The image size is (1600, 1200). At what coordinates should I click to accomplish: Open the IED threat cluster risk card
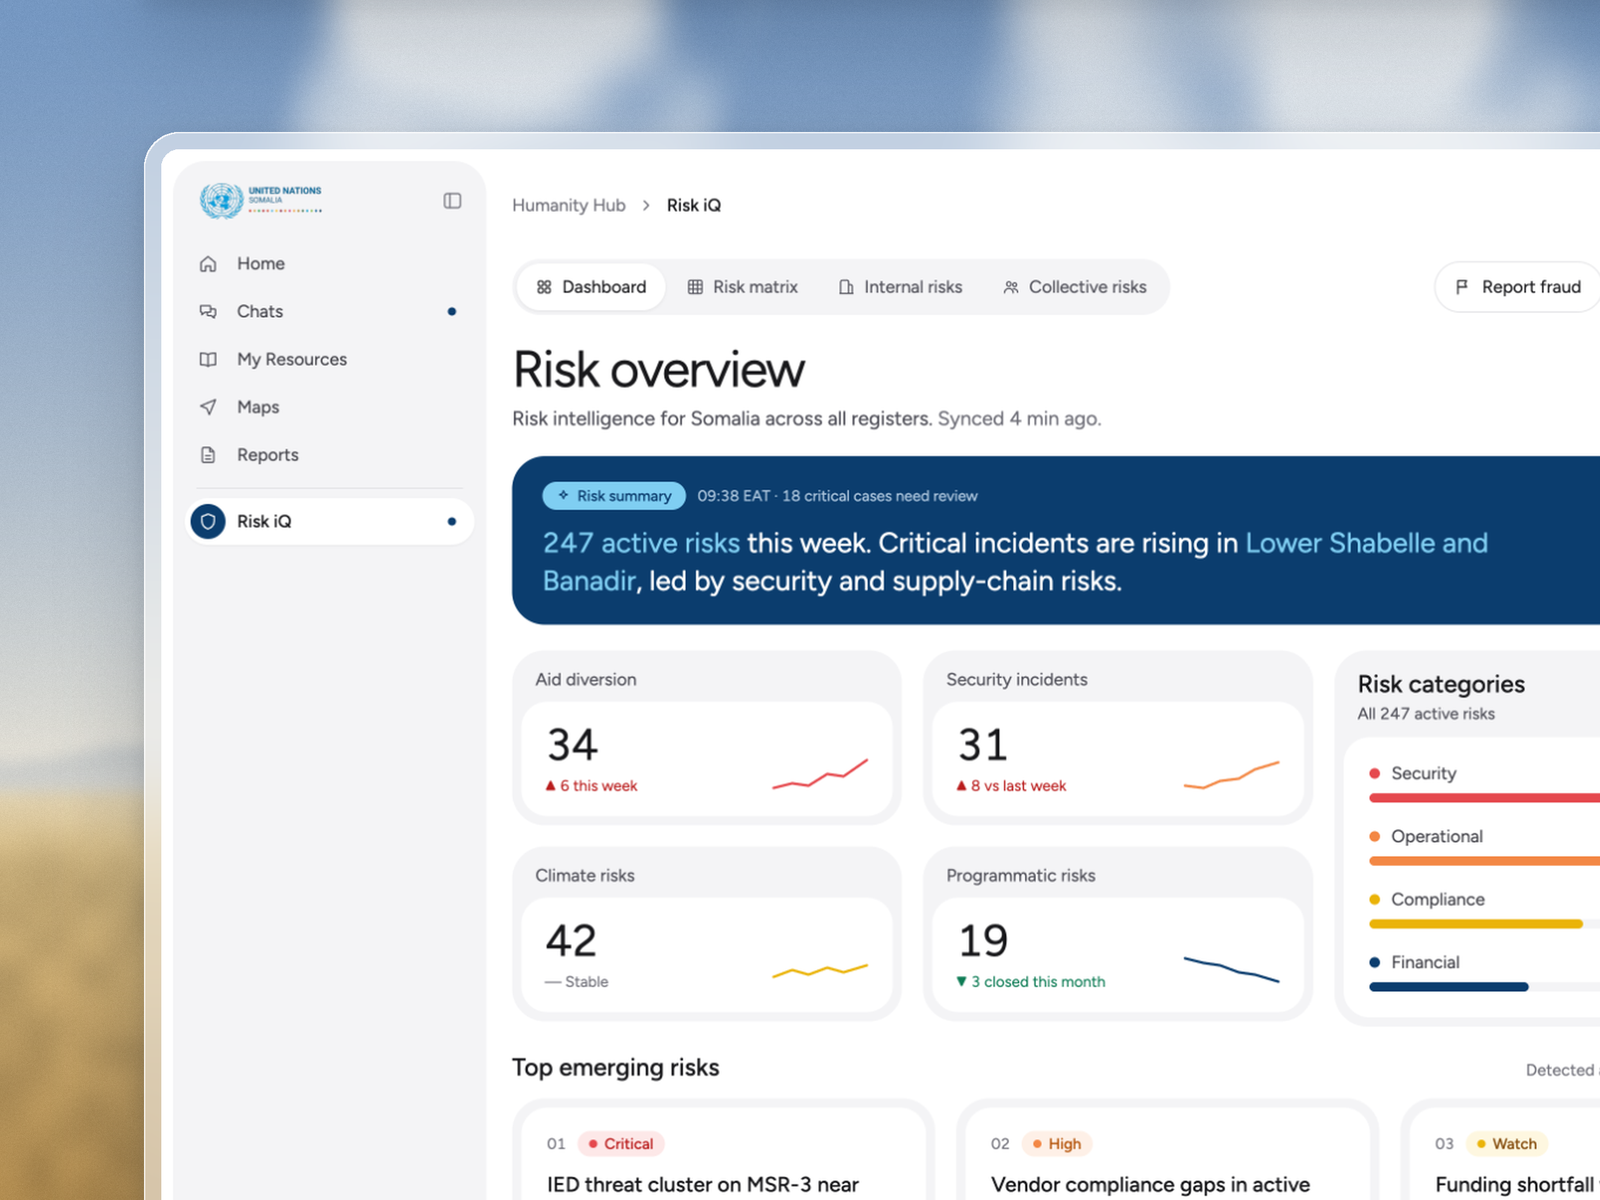[723, 1151]
